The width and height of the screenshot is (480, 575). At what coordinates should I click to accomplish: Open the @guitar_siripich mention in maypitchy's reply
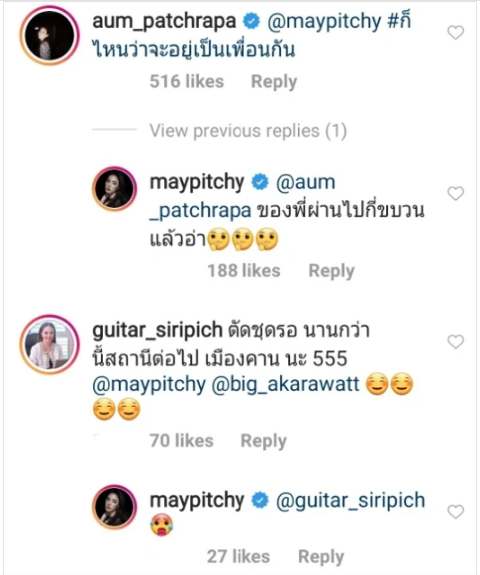click(350, 501)
